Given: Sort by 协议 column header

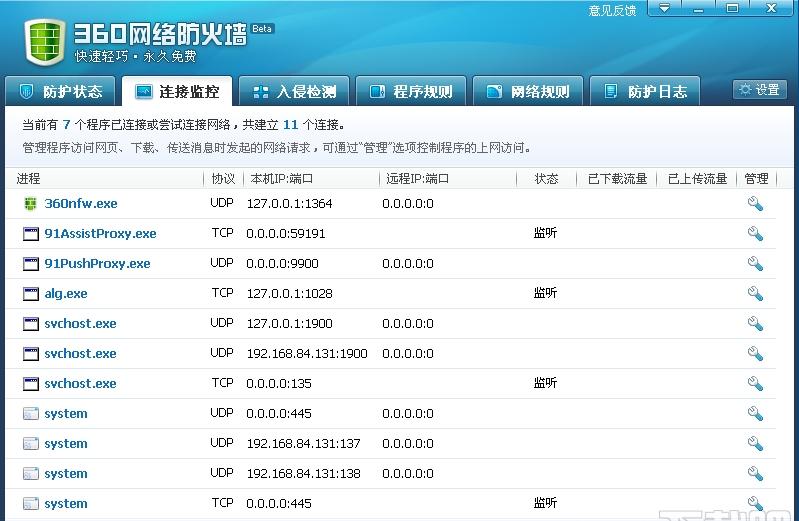Looking at the screenshot, I should pyautogui.click(x=223, y=179).
